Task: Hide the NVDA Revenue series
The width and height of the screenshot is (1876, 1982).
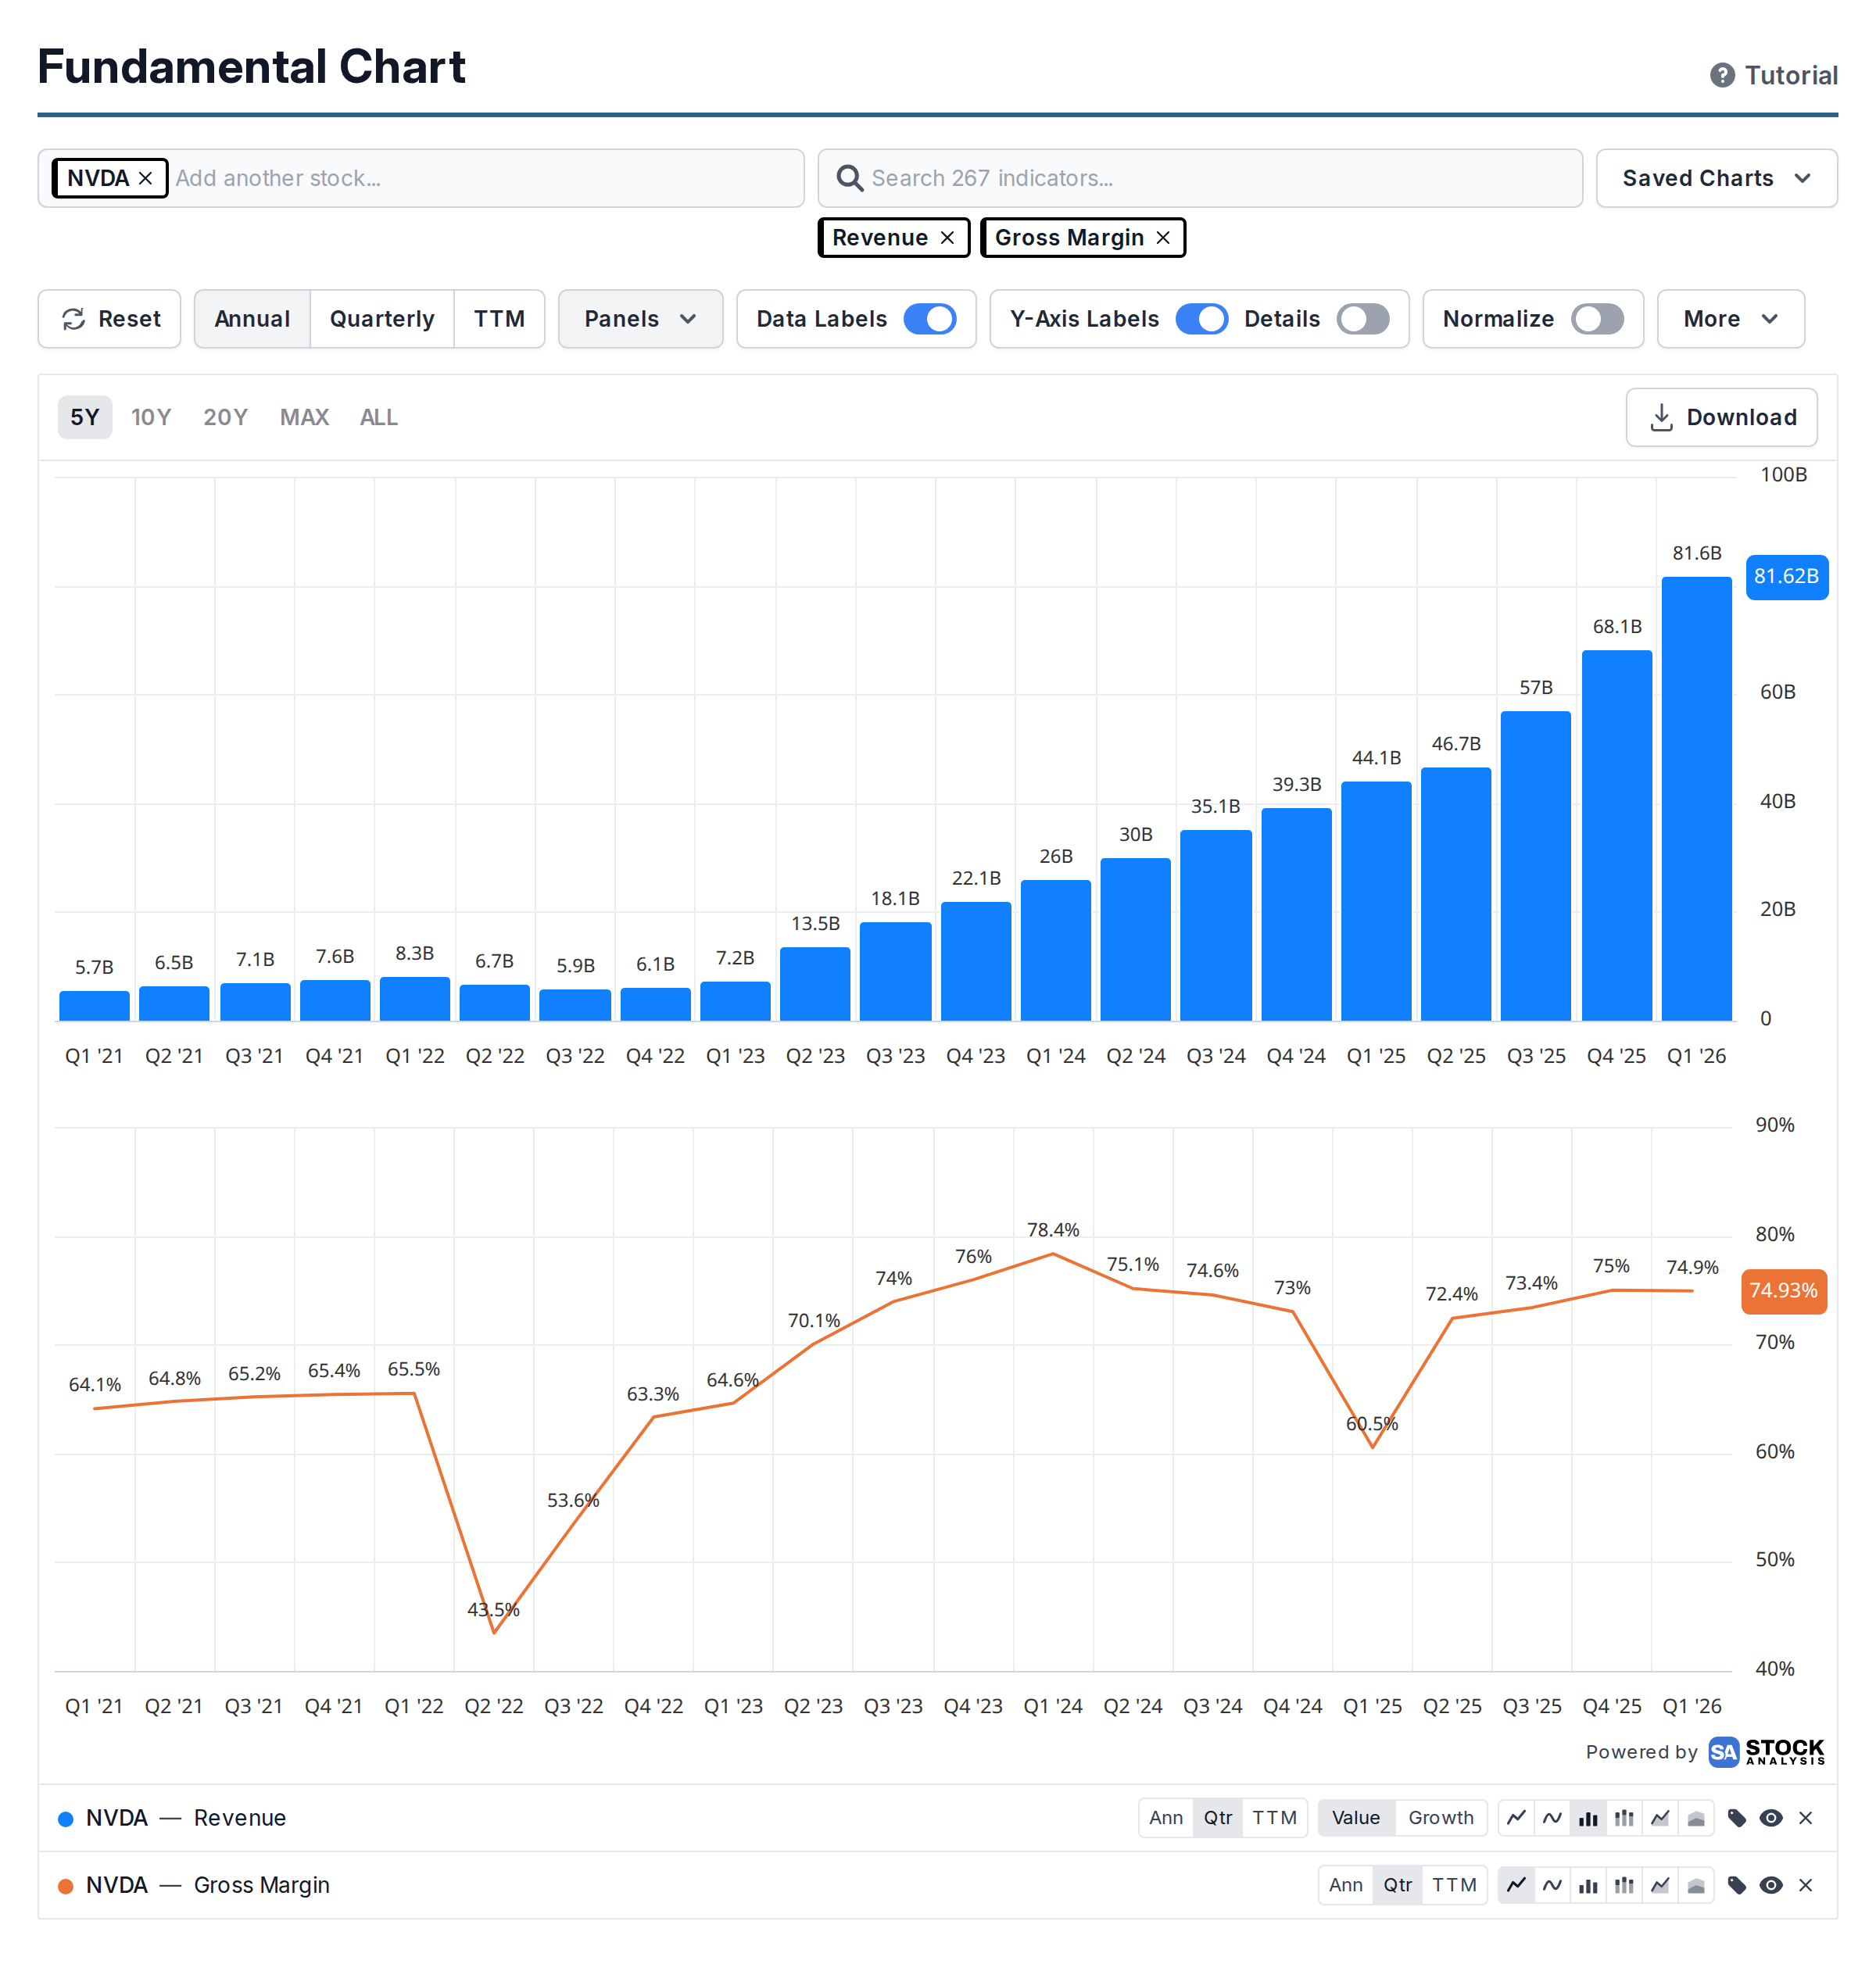Action: [1771, 1818]
